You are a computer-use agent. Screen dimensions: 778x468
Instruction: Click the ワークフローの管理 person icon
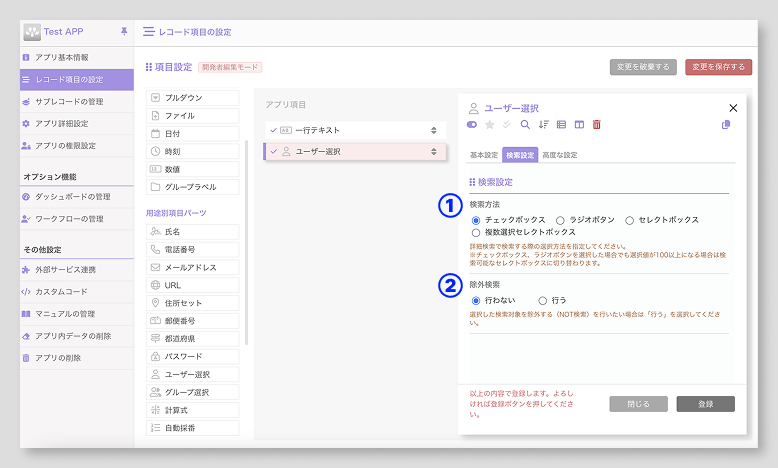tap(26, 219)
